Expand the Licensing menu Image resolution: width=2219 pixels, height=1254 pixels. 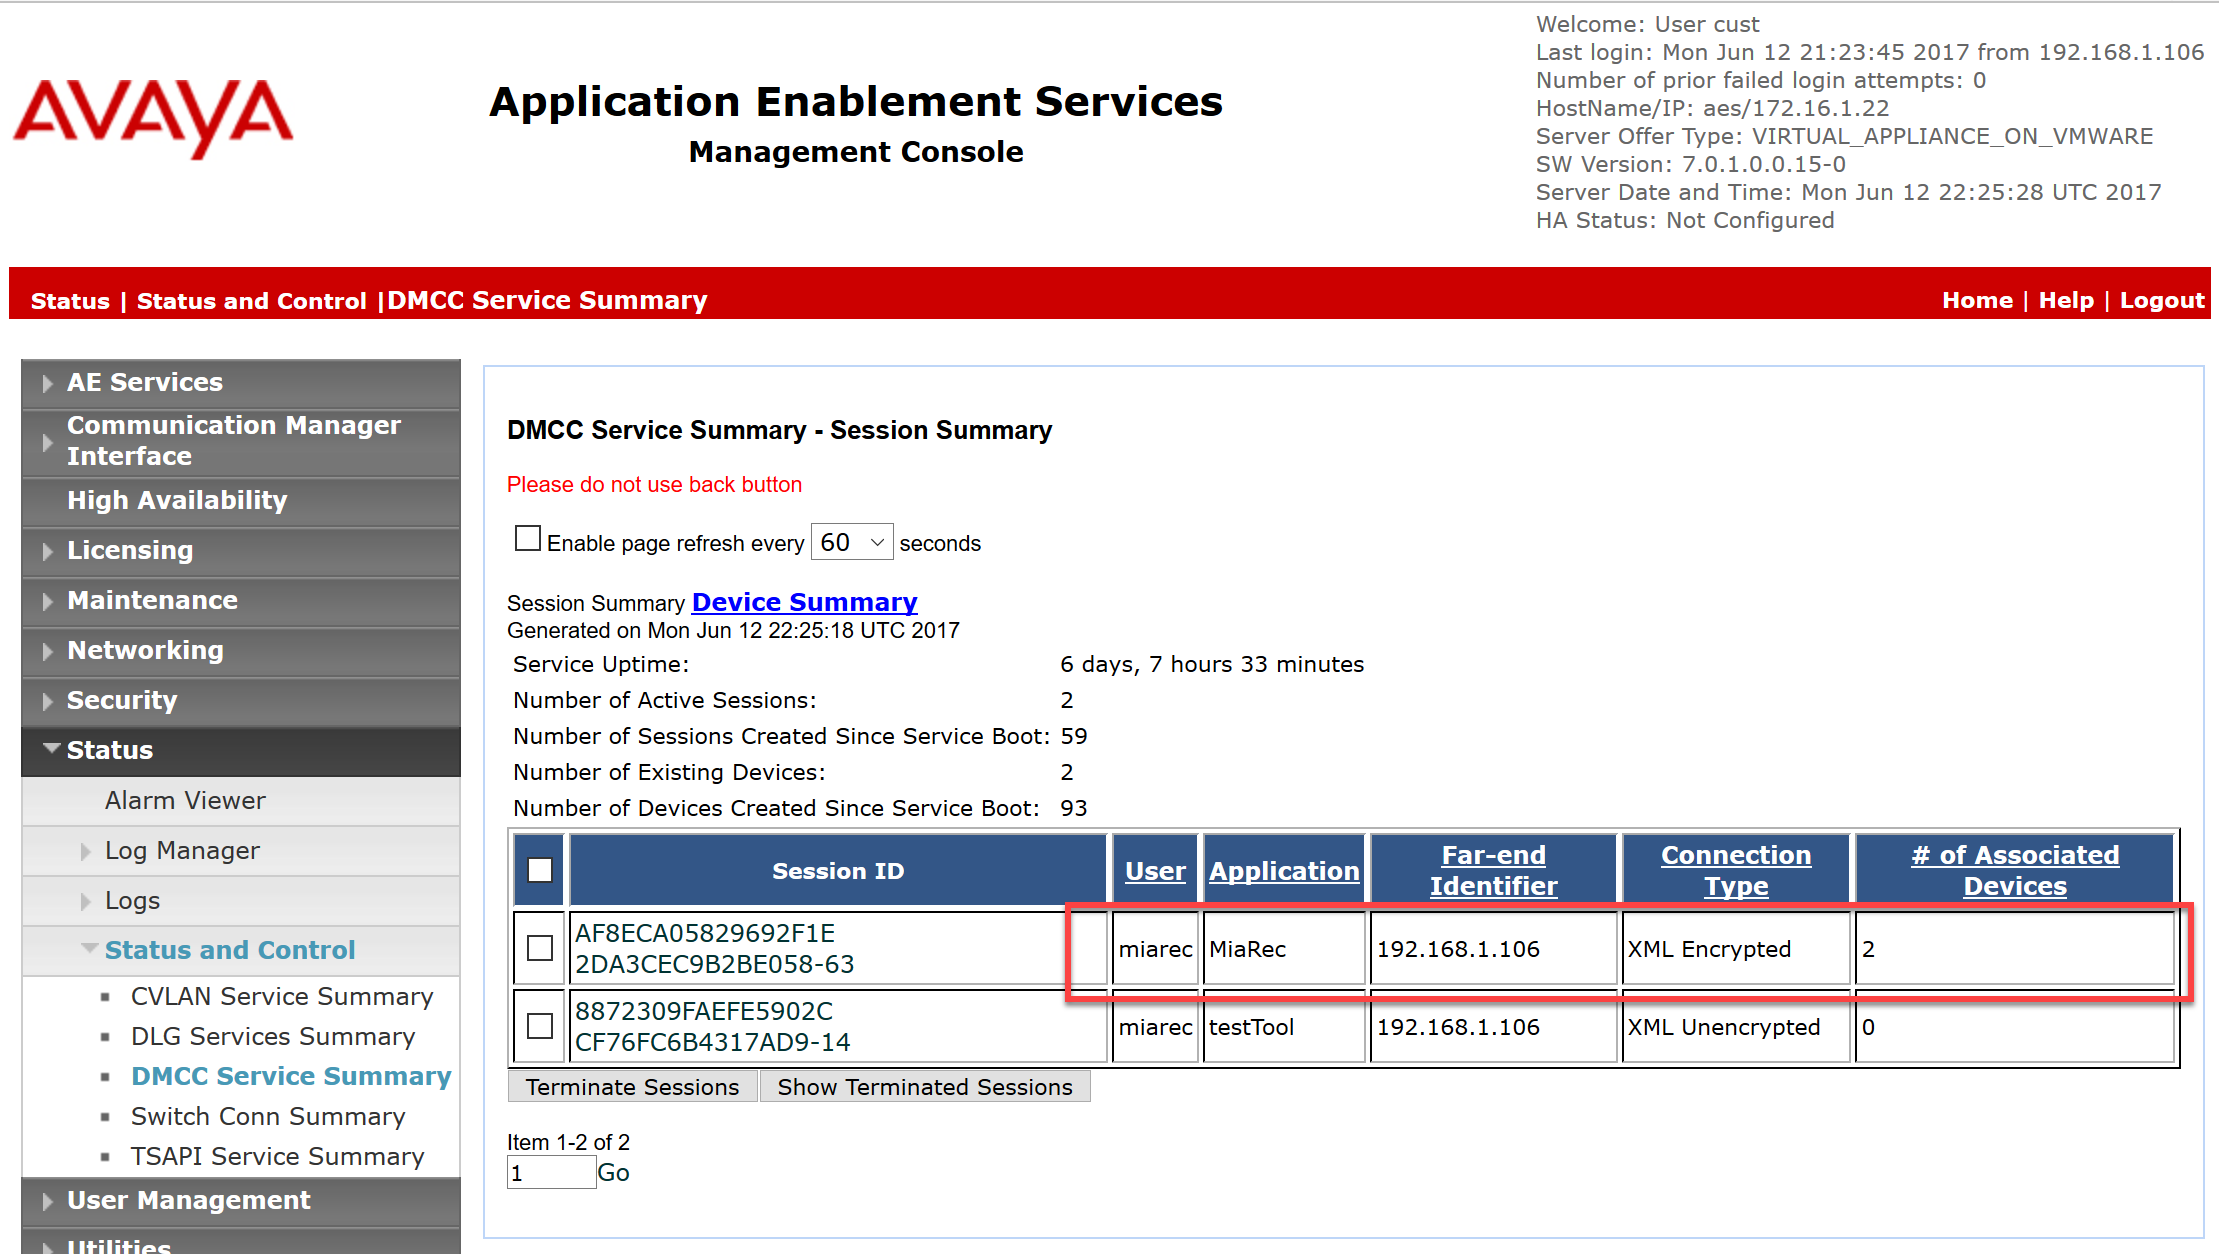(241, 551)
